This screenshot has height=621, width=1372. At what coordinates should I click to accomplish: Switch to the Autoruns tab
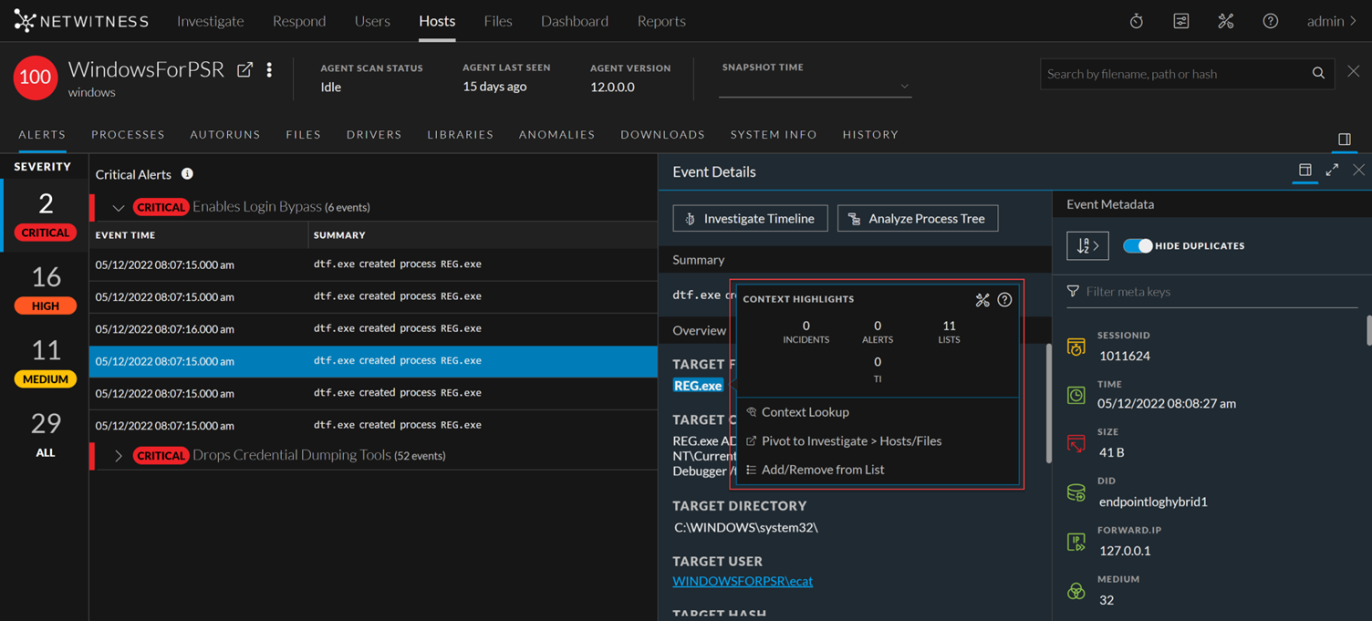tap(224, 134)
